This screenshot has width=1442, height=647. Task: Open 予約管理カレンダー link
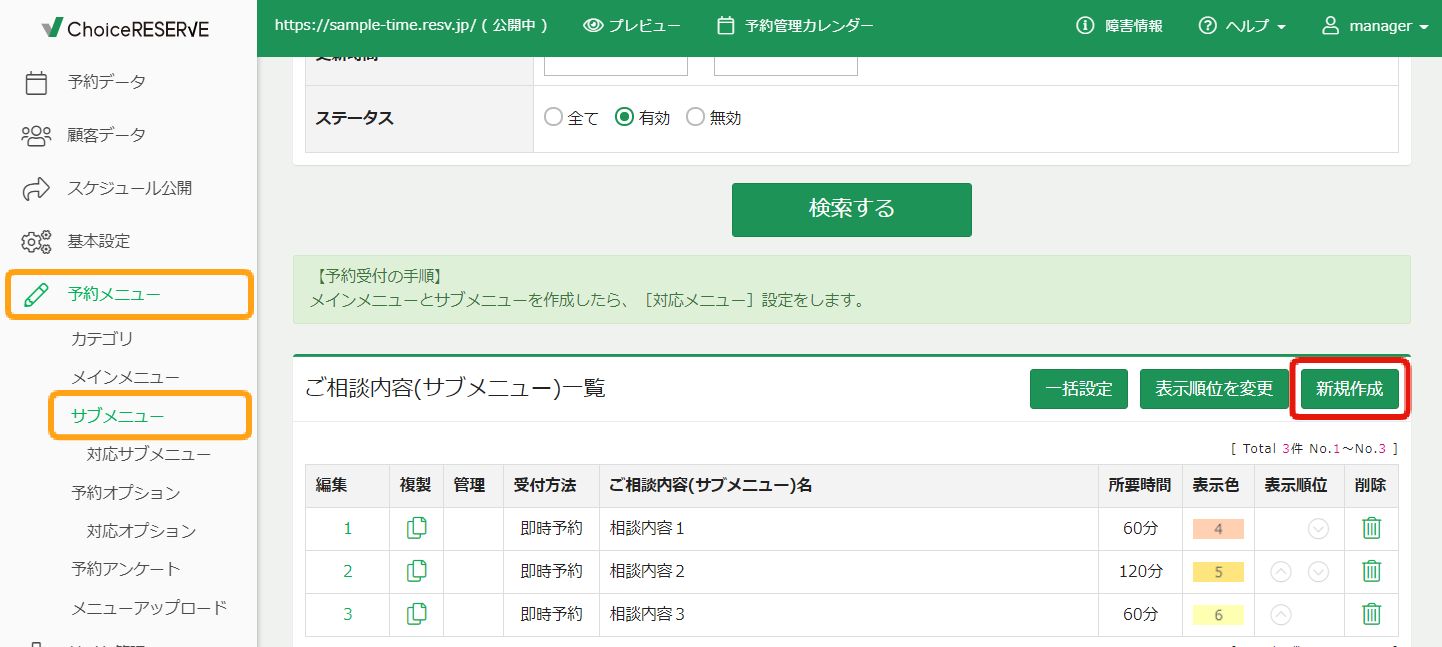tap(795, 26)
